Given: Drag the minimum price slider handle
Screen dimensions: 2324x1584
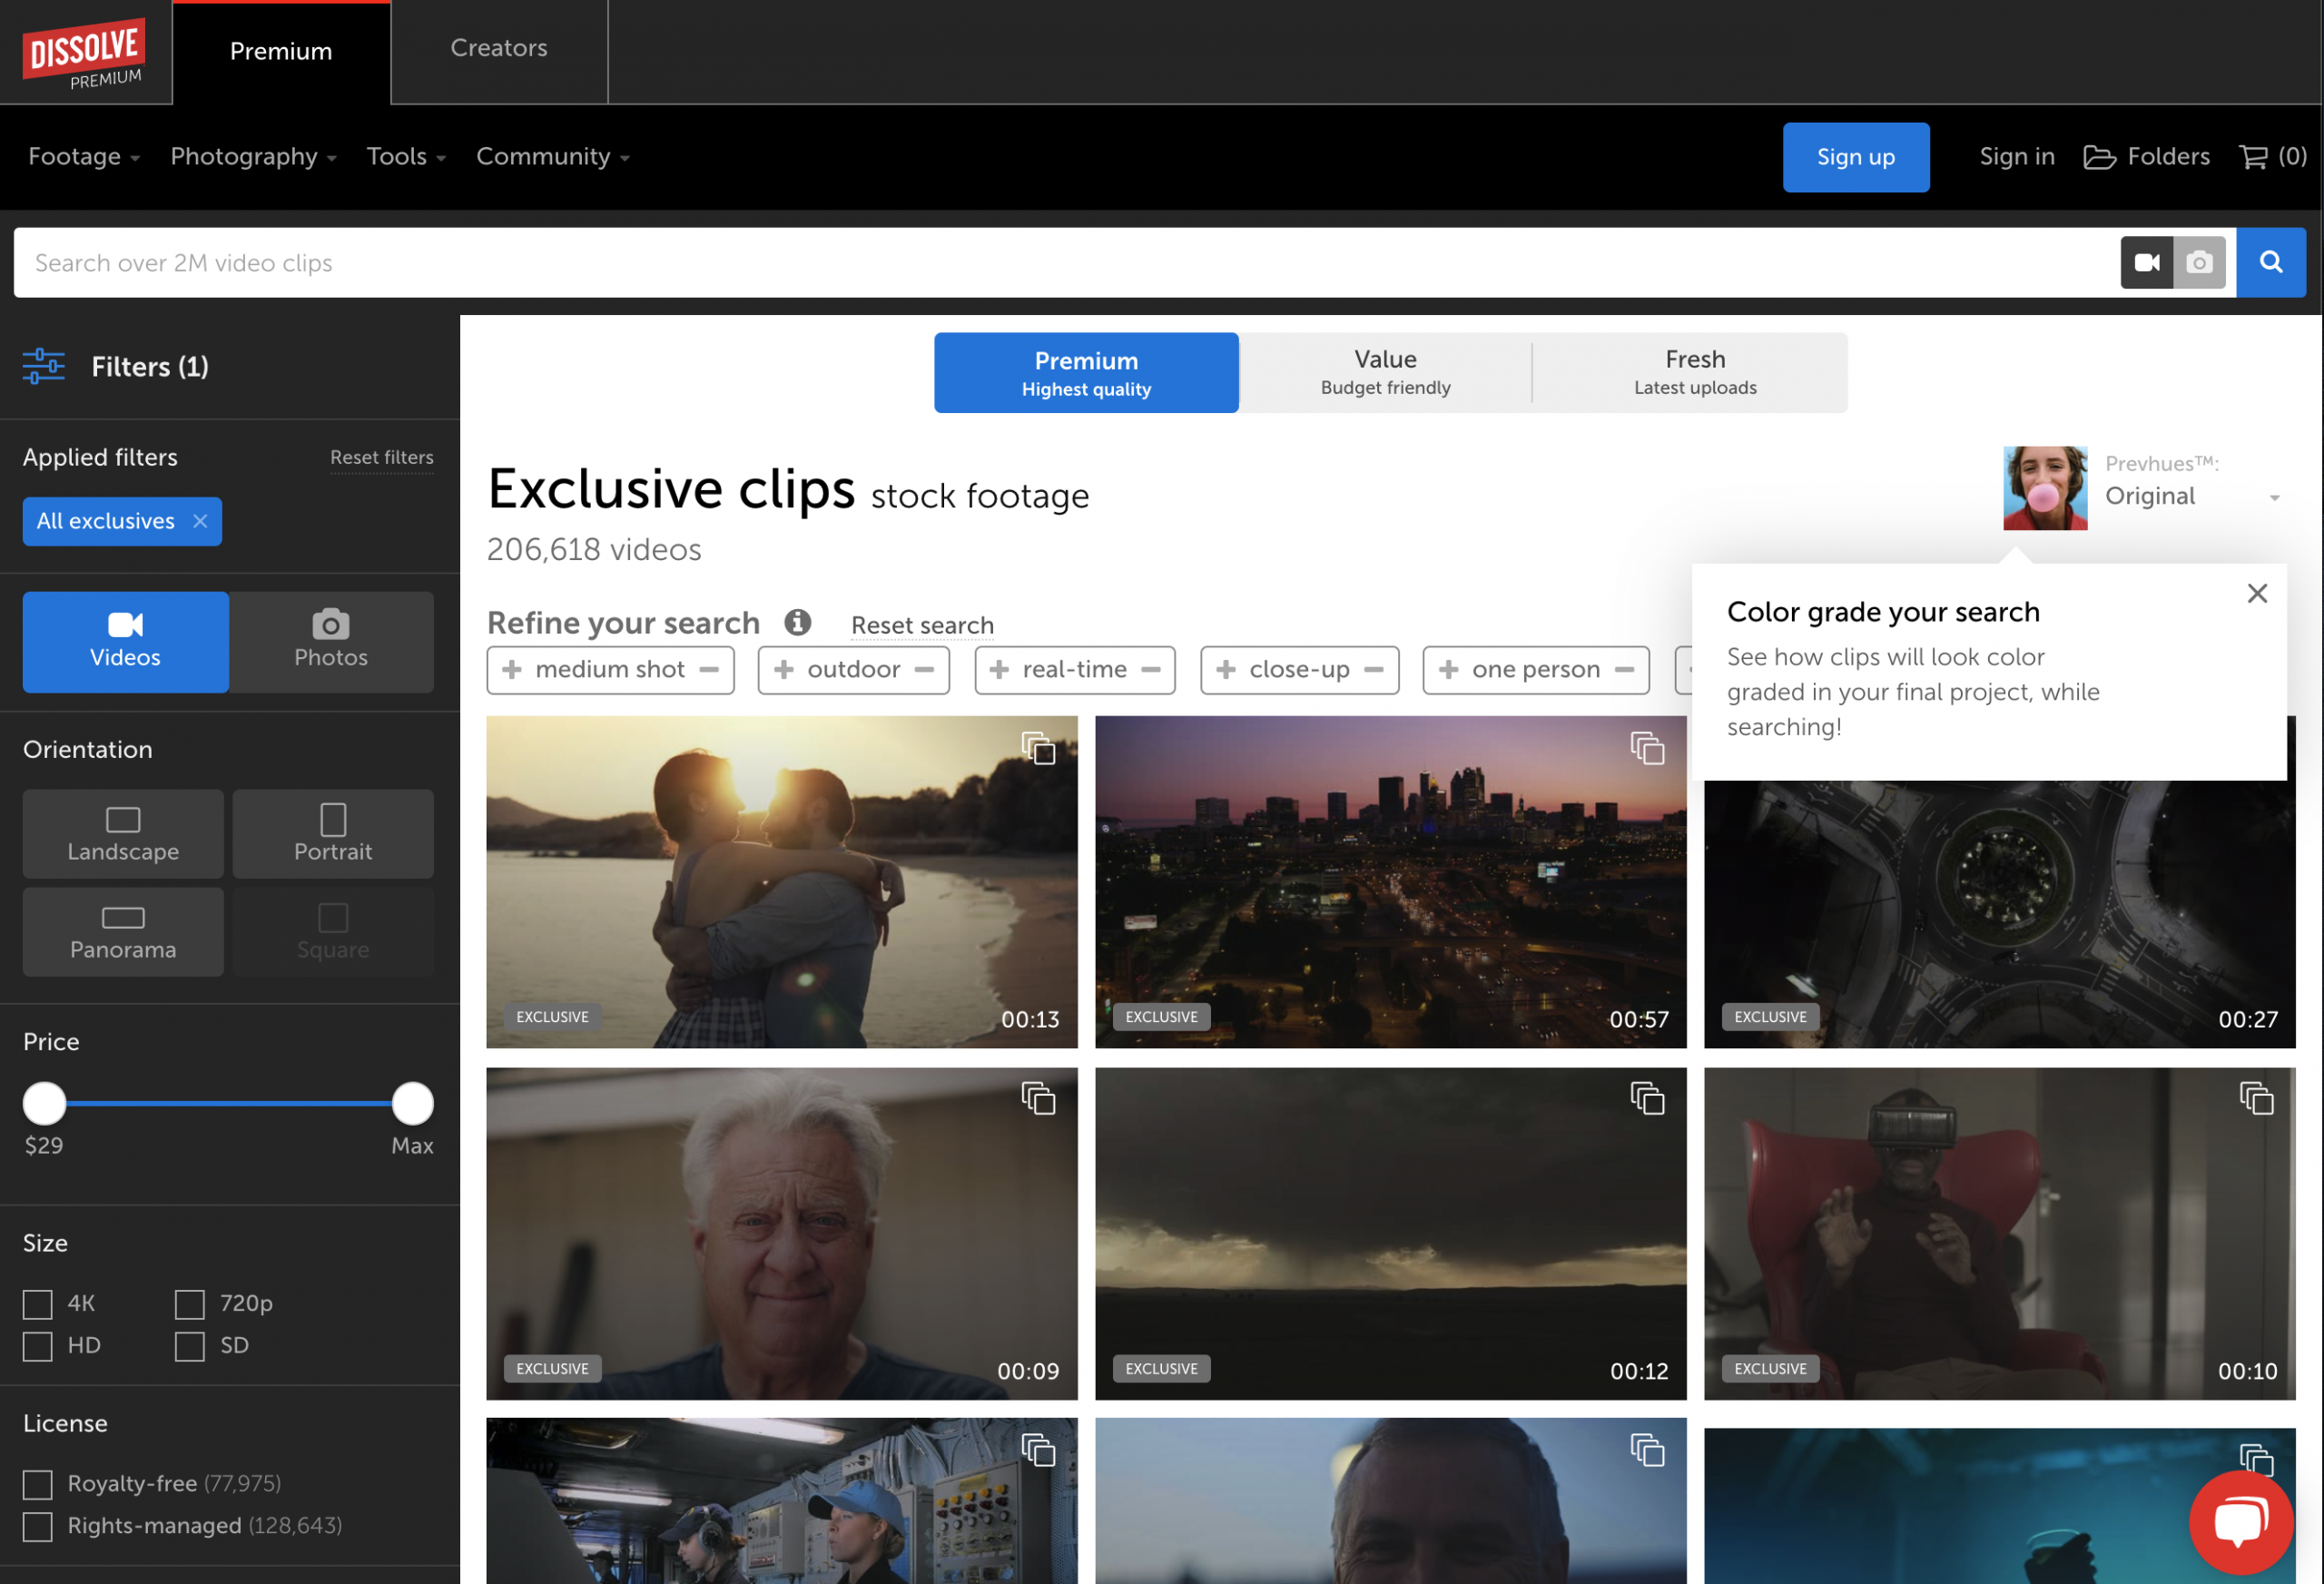Looking at the screenshot, I should (x=44, y=1104).
